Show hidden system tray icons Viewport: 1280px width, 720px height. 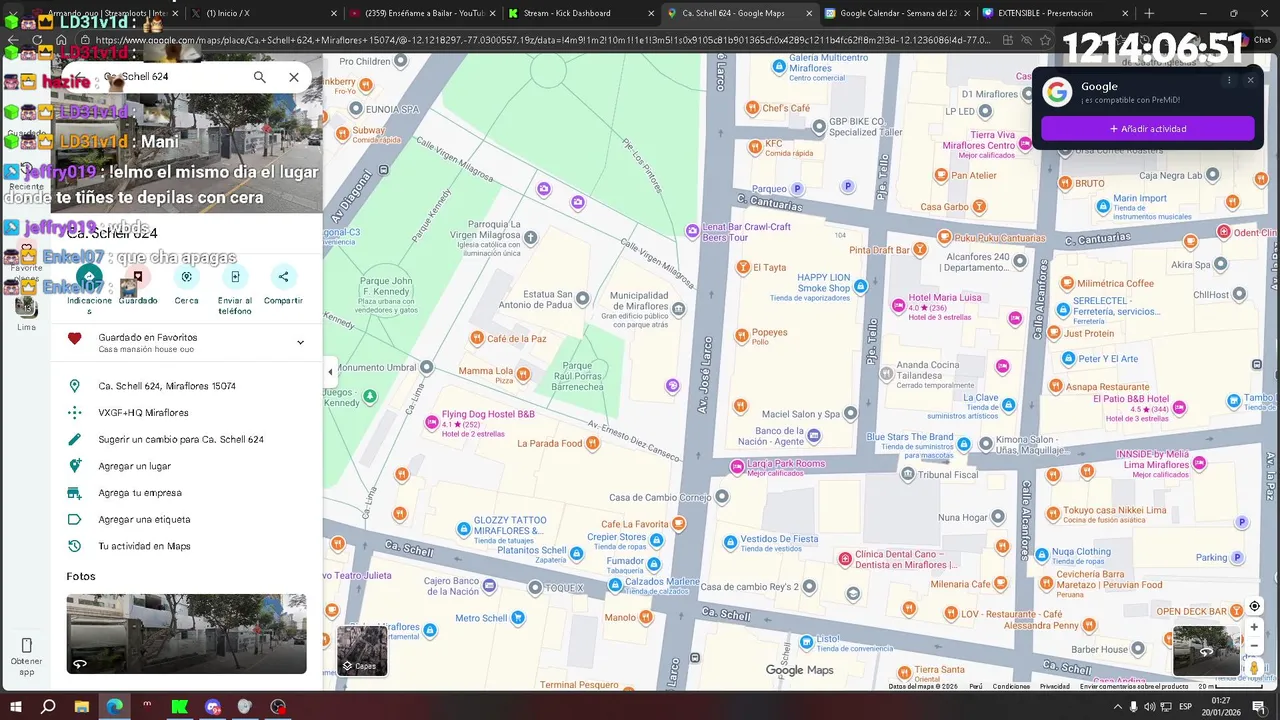point(1117,706)
